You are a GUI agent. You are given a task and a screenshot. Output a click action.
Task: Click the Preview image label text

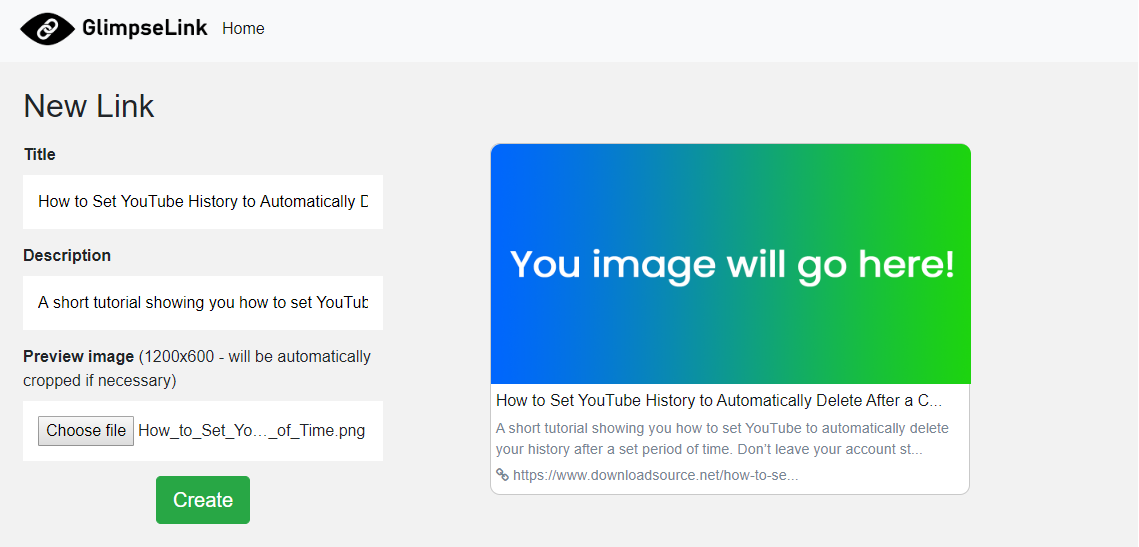tap(78, 357)
